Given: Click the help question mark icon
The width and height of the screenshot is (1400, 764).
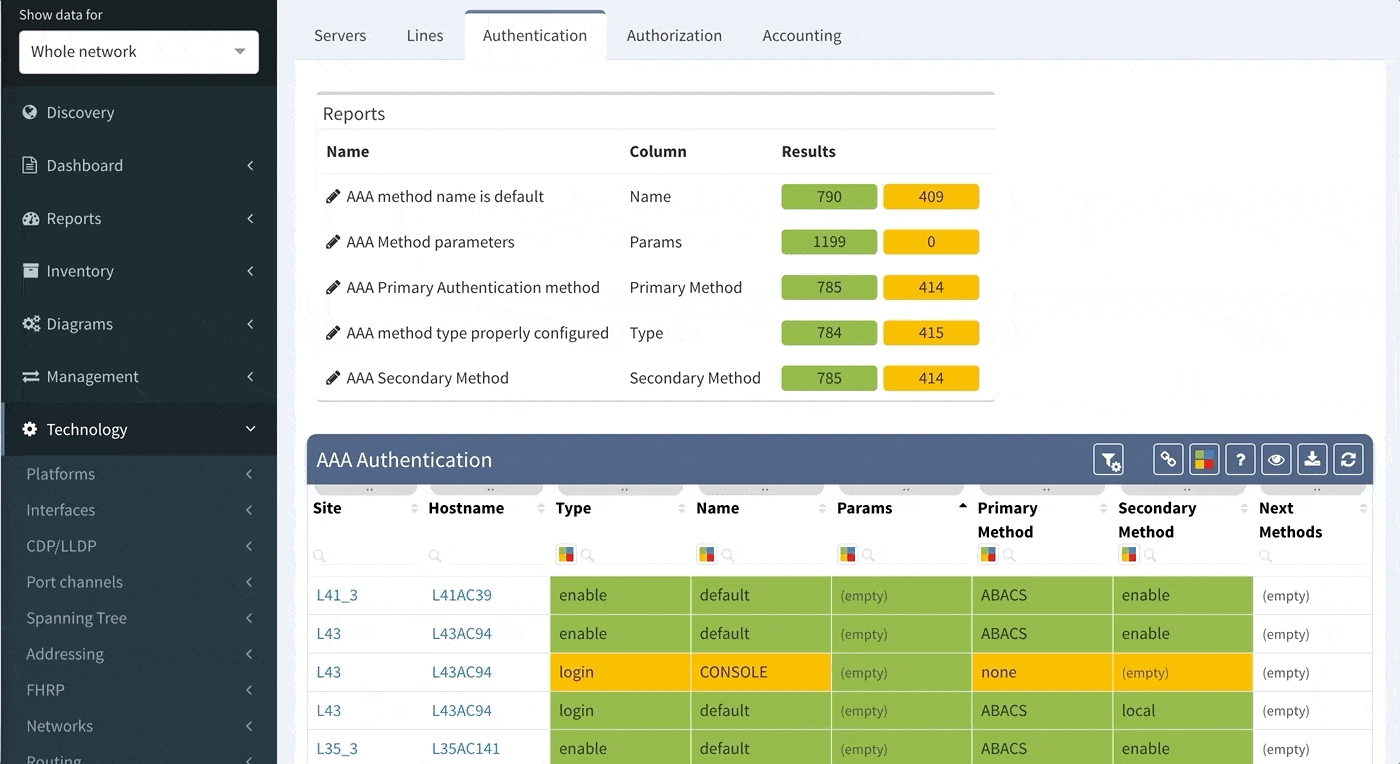Looking at the screenshot, I should [x=1240, y=460].
